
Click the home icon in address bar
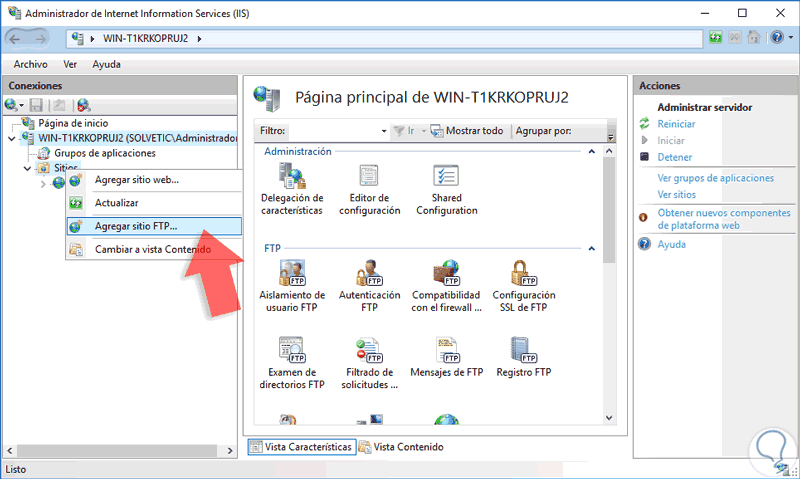[754, 37]
